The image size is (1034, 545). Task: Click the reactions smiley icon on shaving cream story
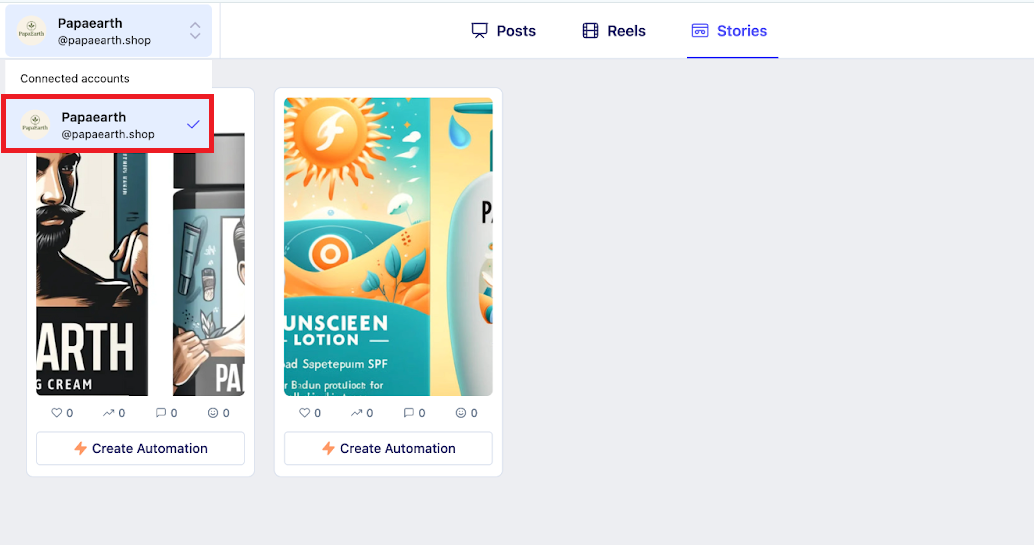pos(213,413)
